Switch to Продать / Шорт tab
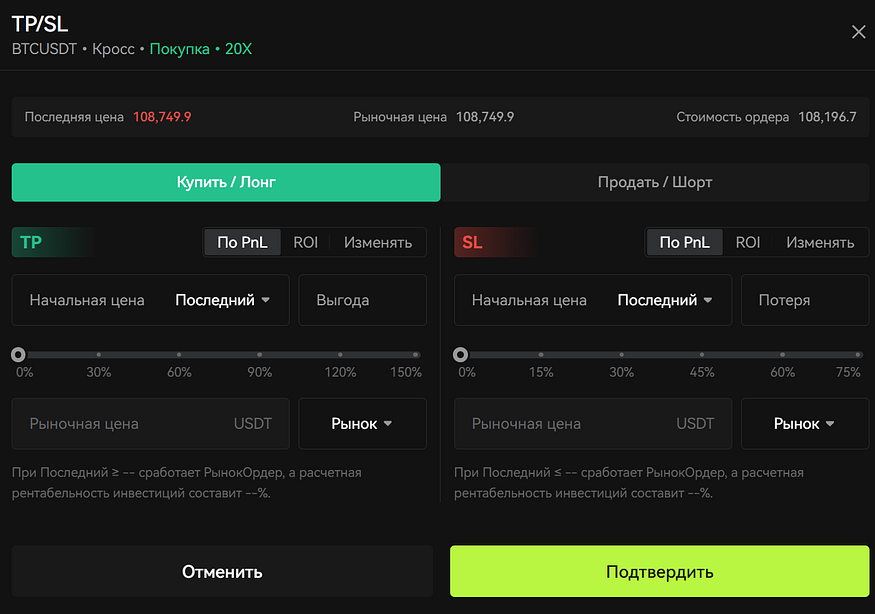Image resolution: width=875 pixels, height=614 pixels. coord(655,182)
